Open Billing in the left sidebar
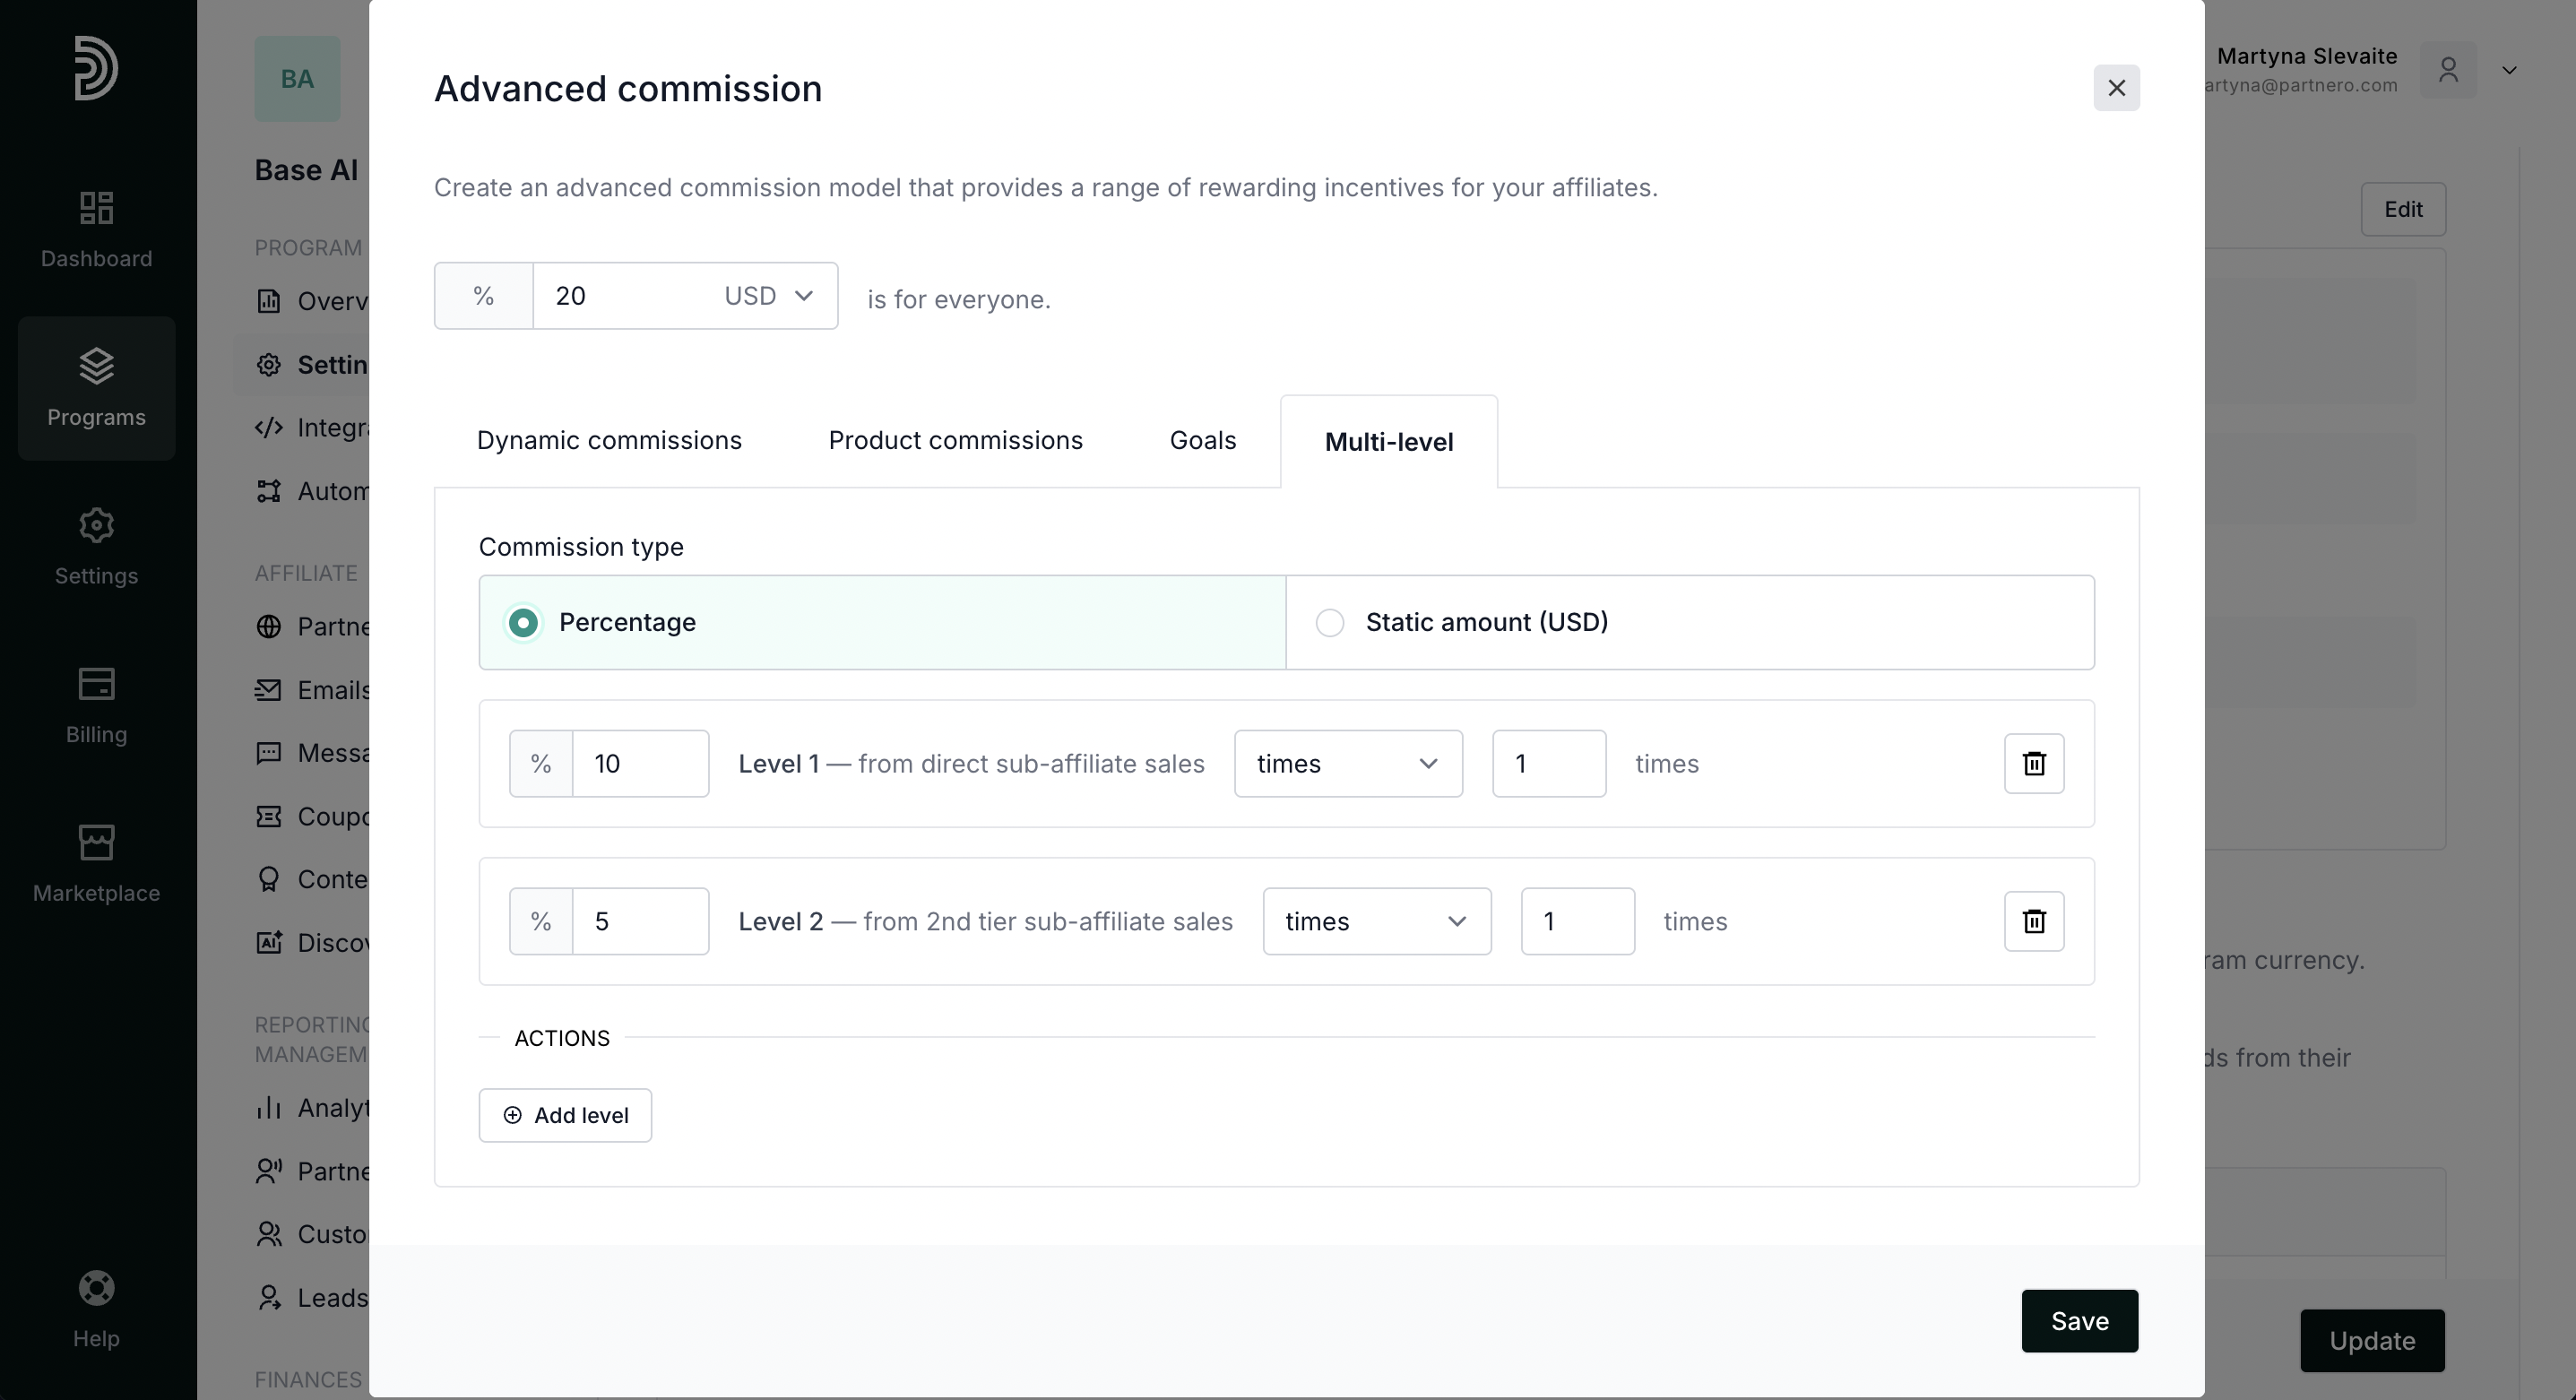2576x1400 pixels. (96, 705)
